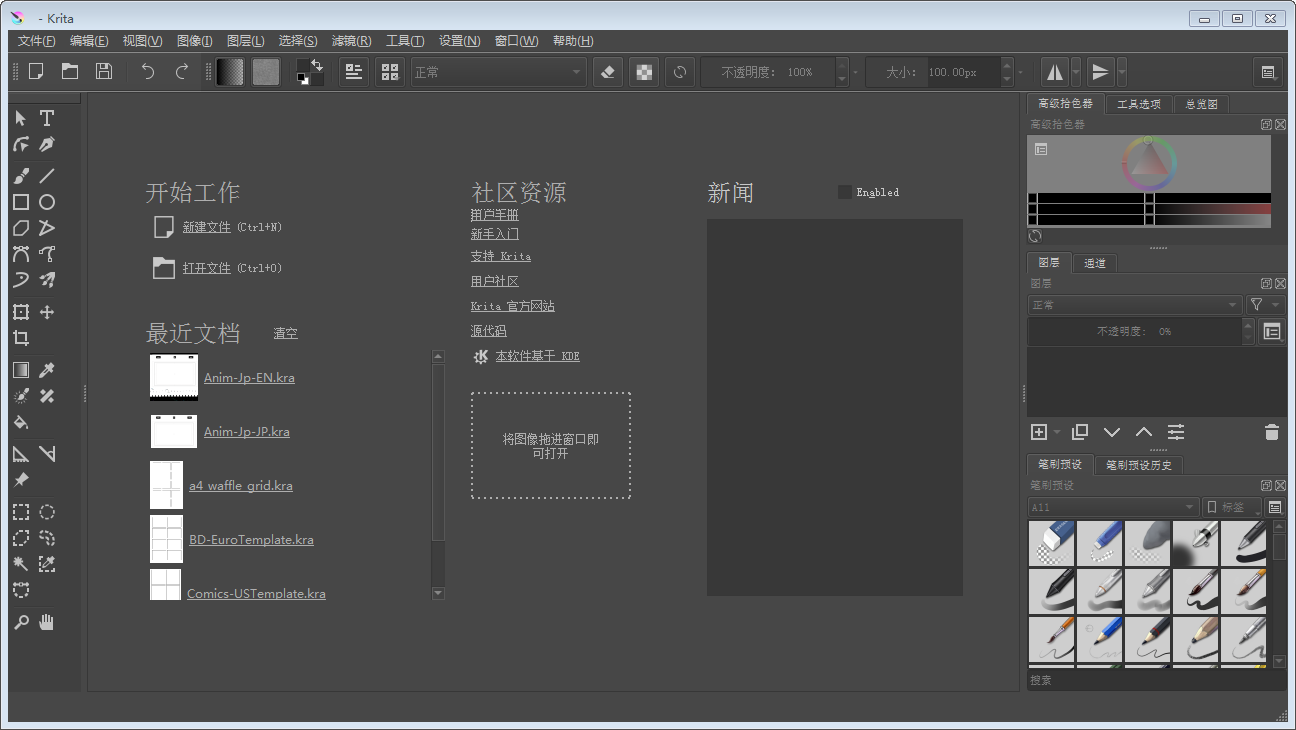Click the 新手入门 link
Image resolution: width=1296 pixels, height=730 pixels.
click(x=495, y=234)
